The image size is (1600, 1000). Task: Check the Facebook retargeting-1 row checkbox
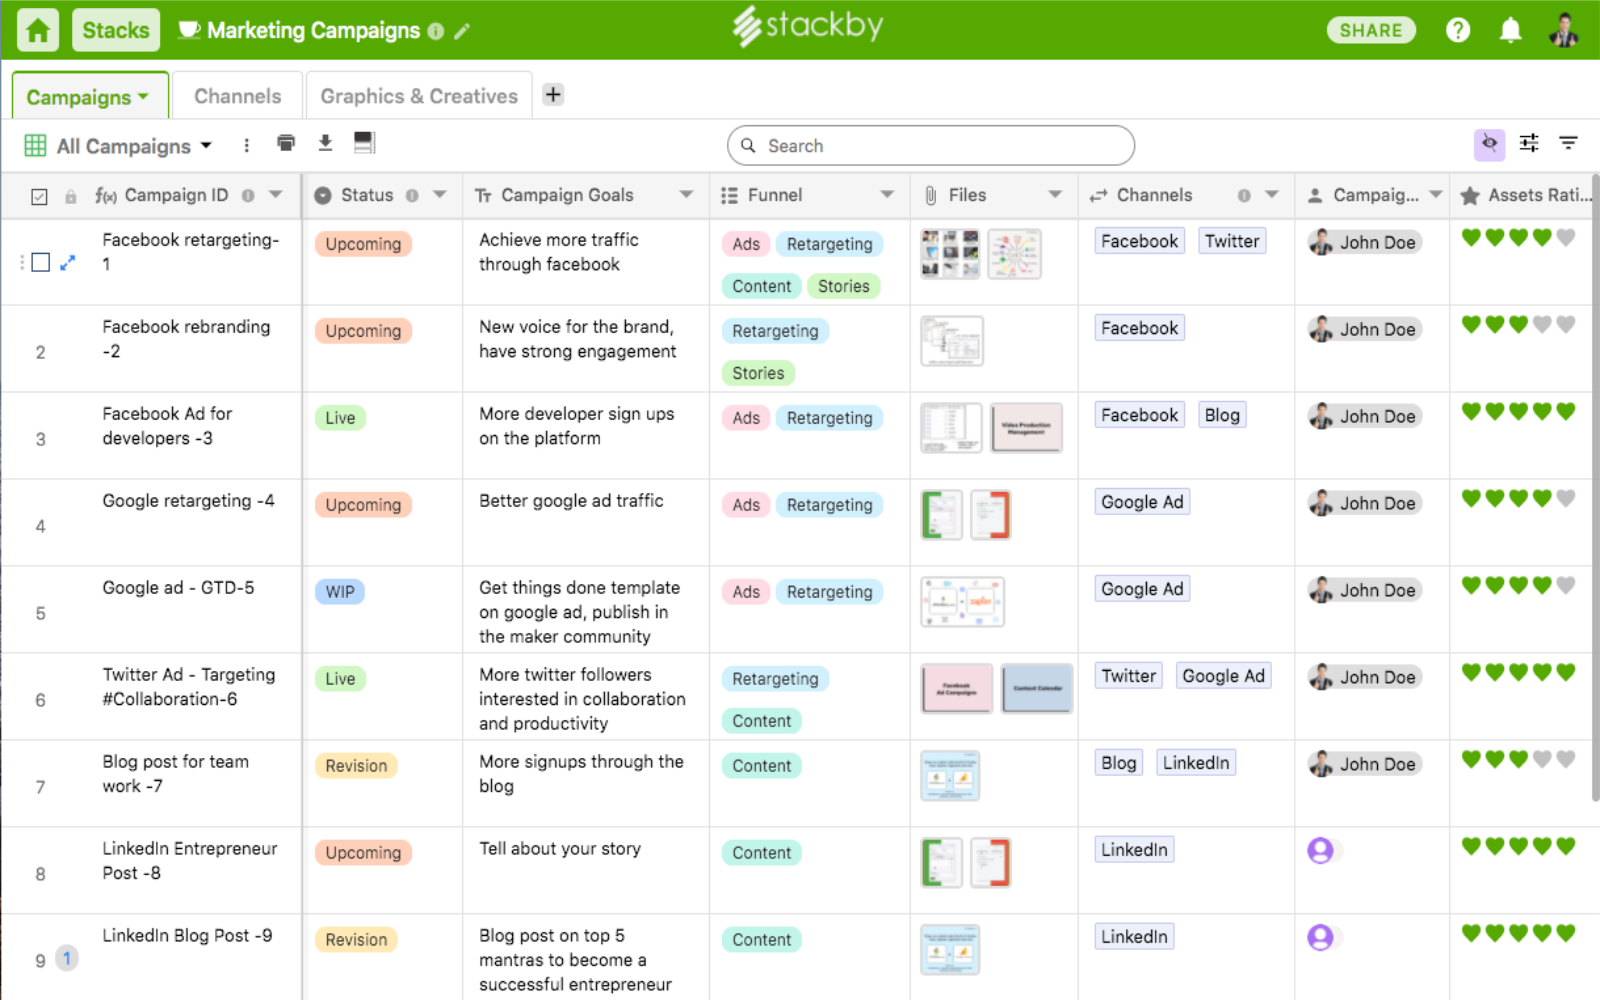click(41, 263)
